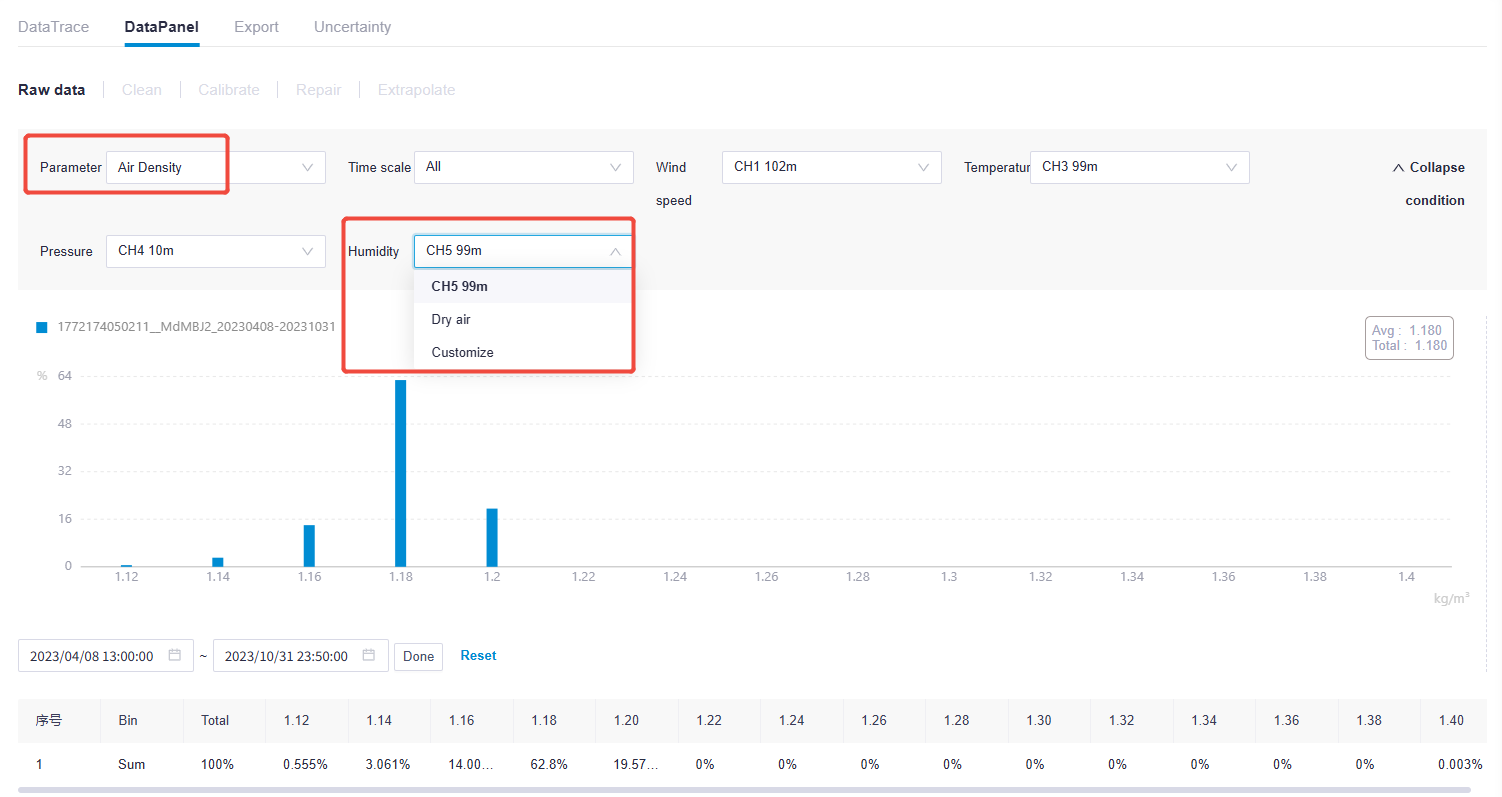Screen dimensions: 1502x797
Task: Choose Customize from humidity list
Action: (x=462, y=352)
